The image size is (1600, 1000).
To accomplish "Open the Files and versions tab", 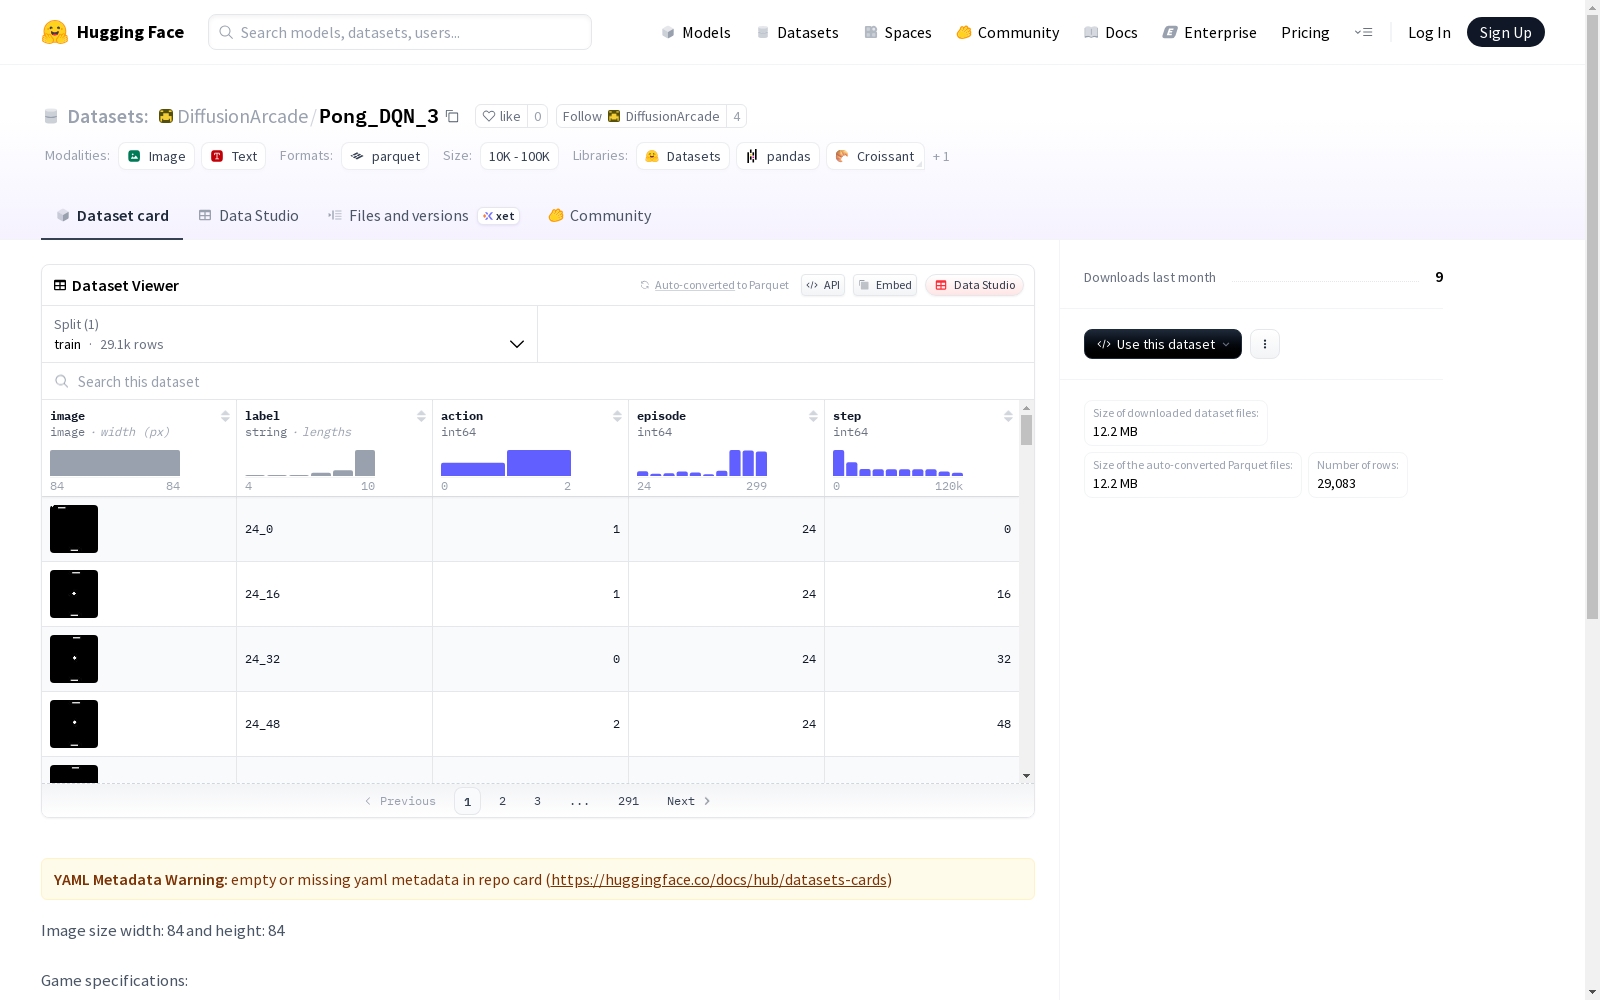I will pyautogui.click(x=423, y=215).
